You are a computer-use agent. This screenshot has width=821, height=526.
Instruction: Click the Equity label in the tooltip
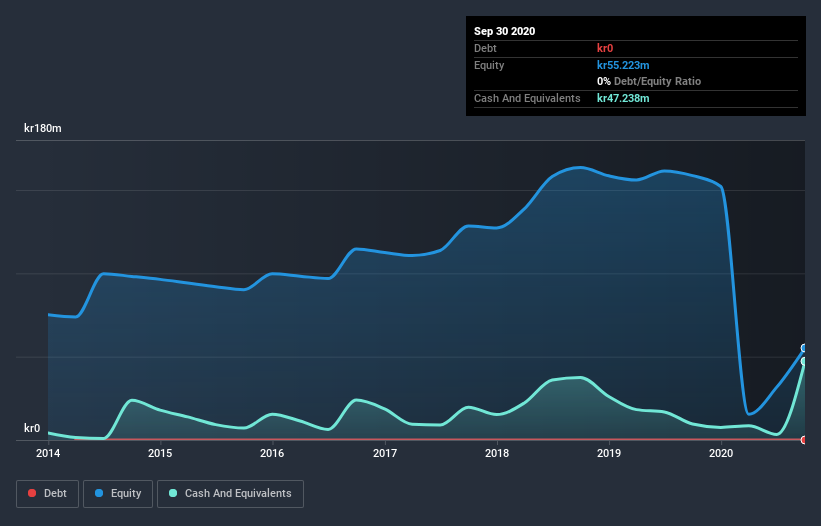pyautogui.click(x=489, y=65)
